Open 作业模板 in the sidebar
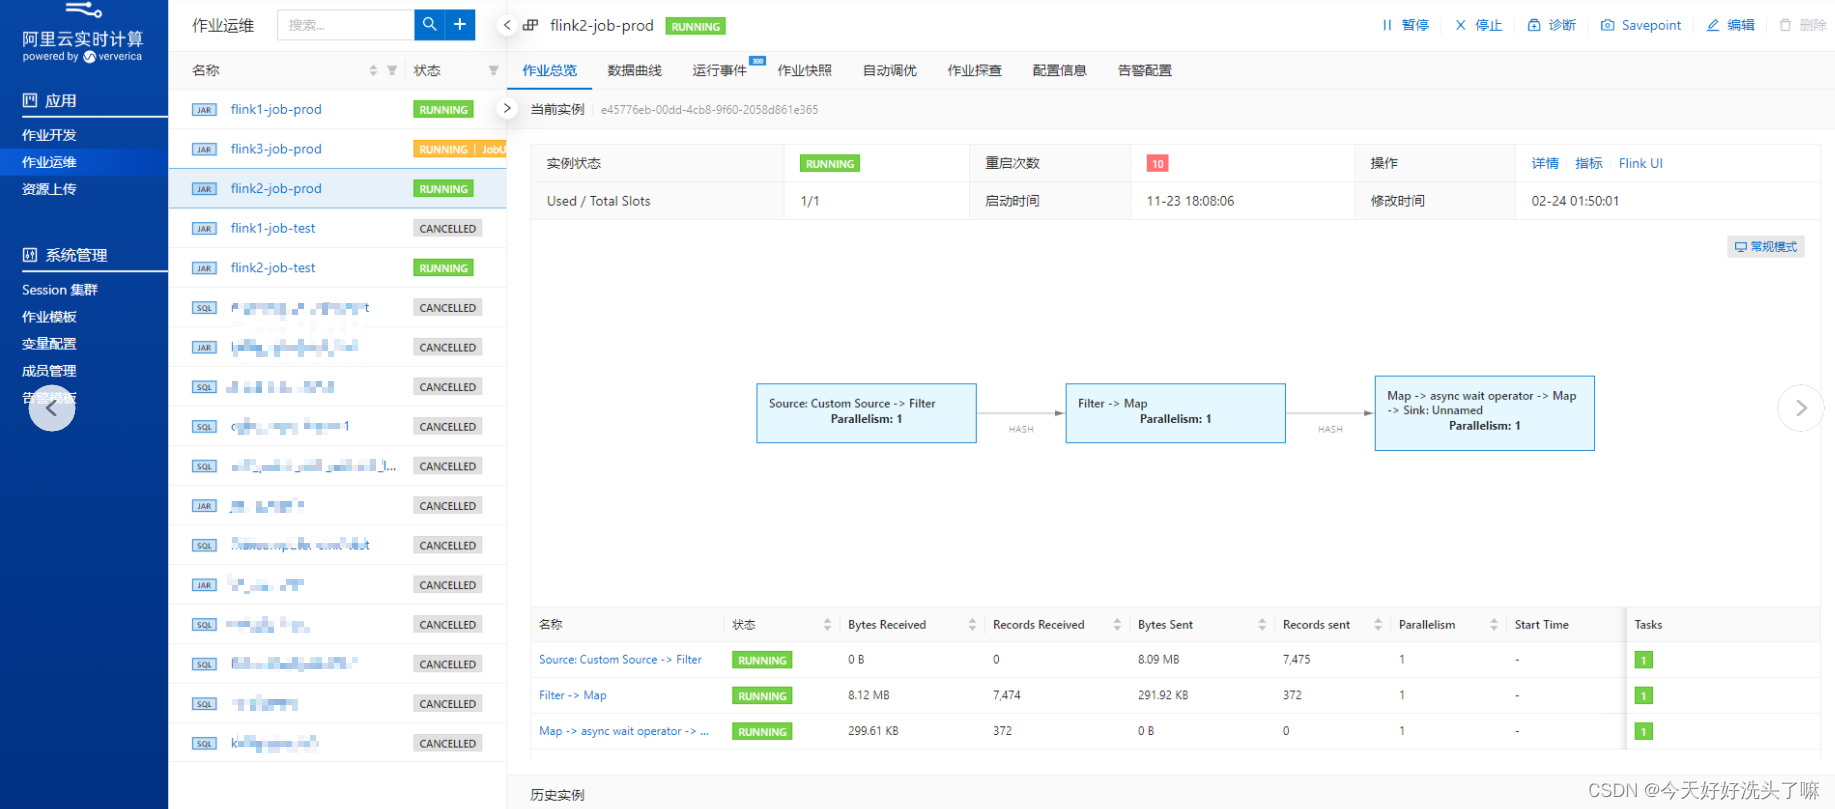Screen dimensions: 1835x809 pos(49,317)
